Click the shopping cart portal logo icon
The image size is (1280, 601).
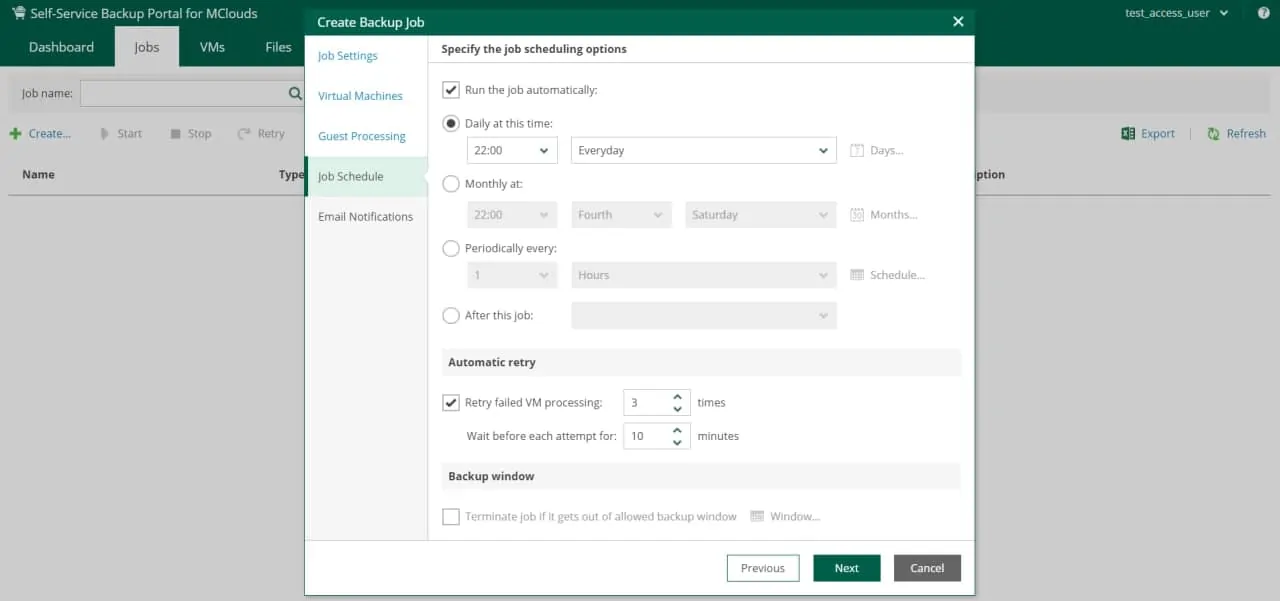tap(18, 13)
